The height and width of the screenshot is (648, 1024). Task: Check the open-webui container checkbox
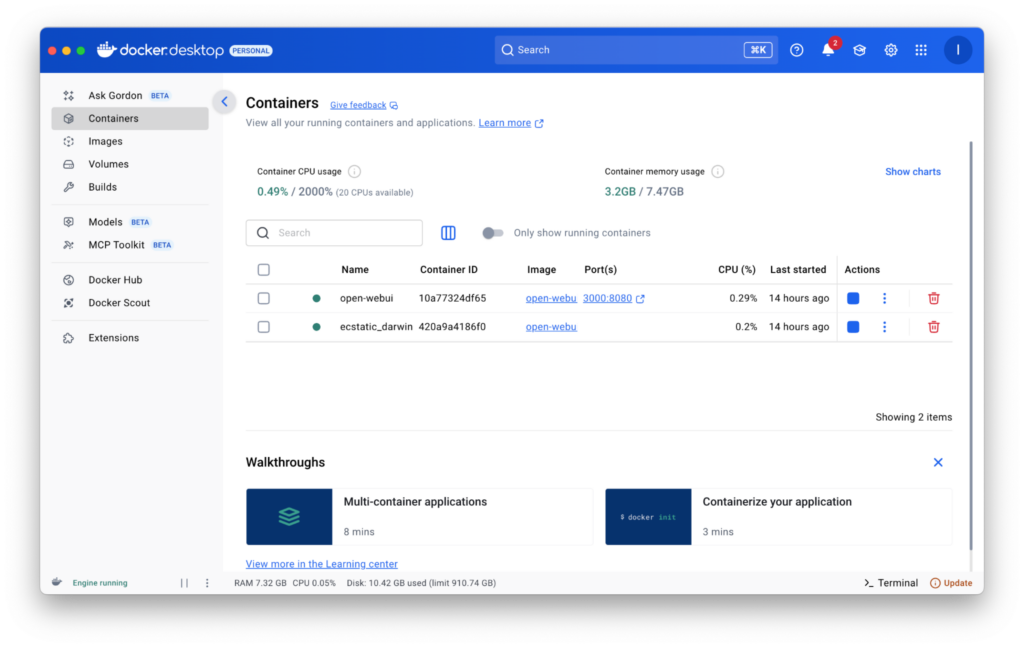(x=264, y=298)
